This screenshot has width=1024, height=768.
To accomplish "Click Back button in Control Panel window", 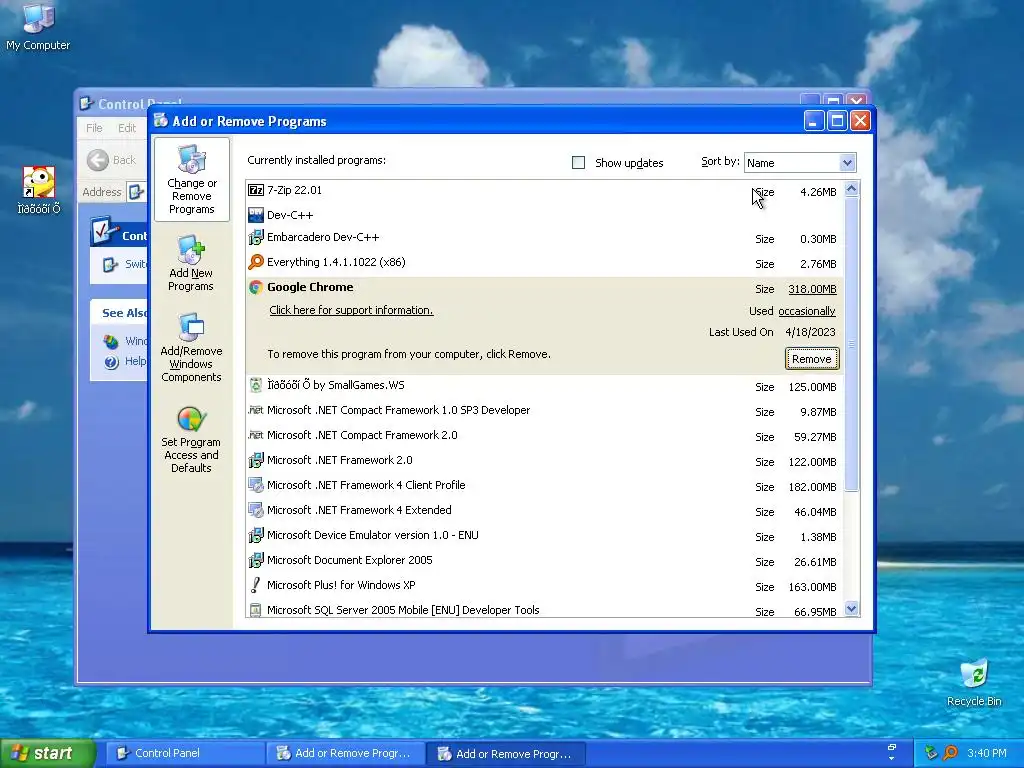I will (x=112, y=160).
